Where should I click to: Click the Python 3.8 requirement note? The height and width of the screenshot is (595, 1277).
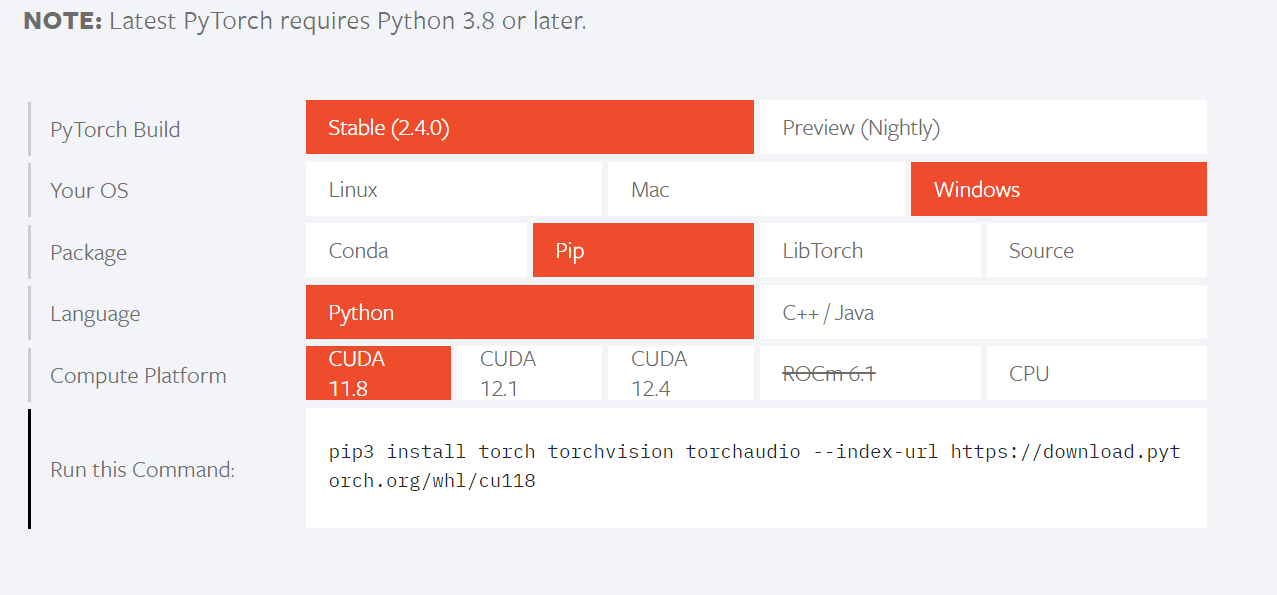click(304, 21)
